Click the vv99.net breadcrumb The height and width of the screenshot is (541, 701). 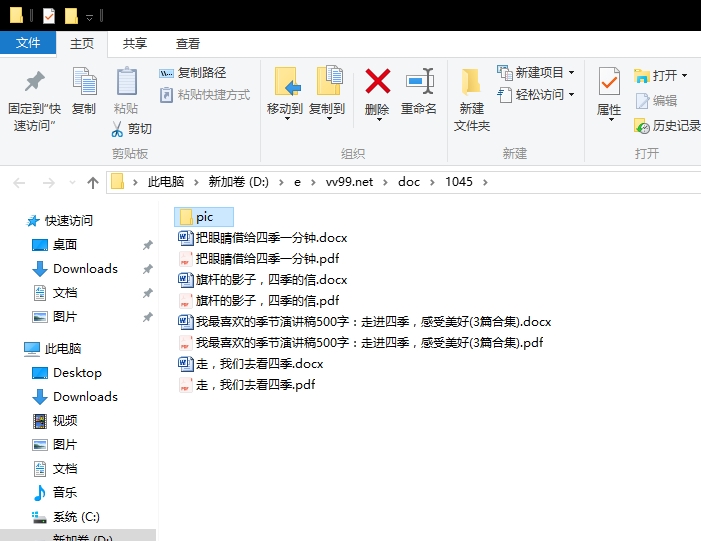click(x=349, y=182)
